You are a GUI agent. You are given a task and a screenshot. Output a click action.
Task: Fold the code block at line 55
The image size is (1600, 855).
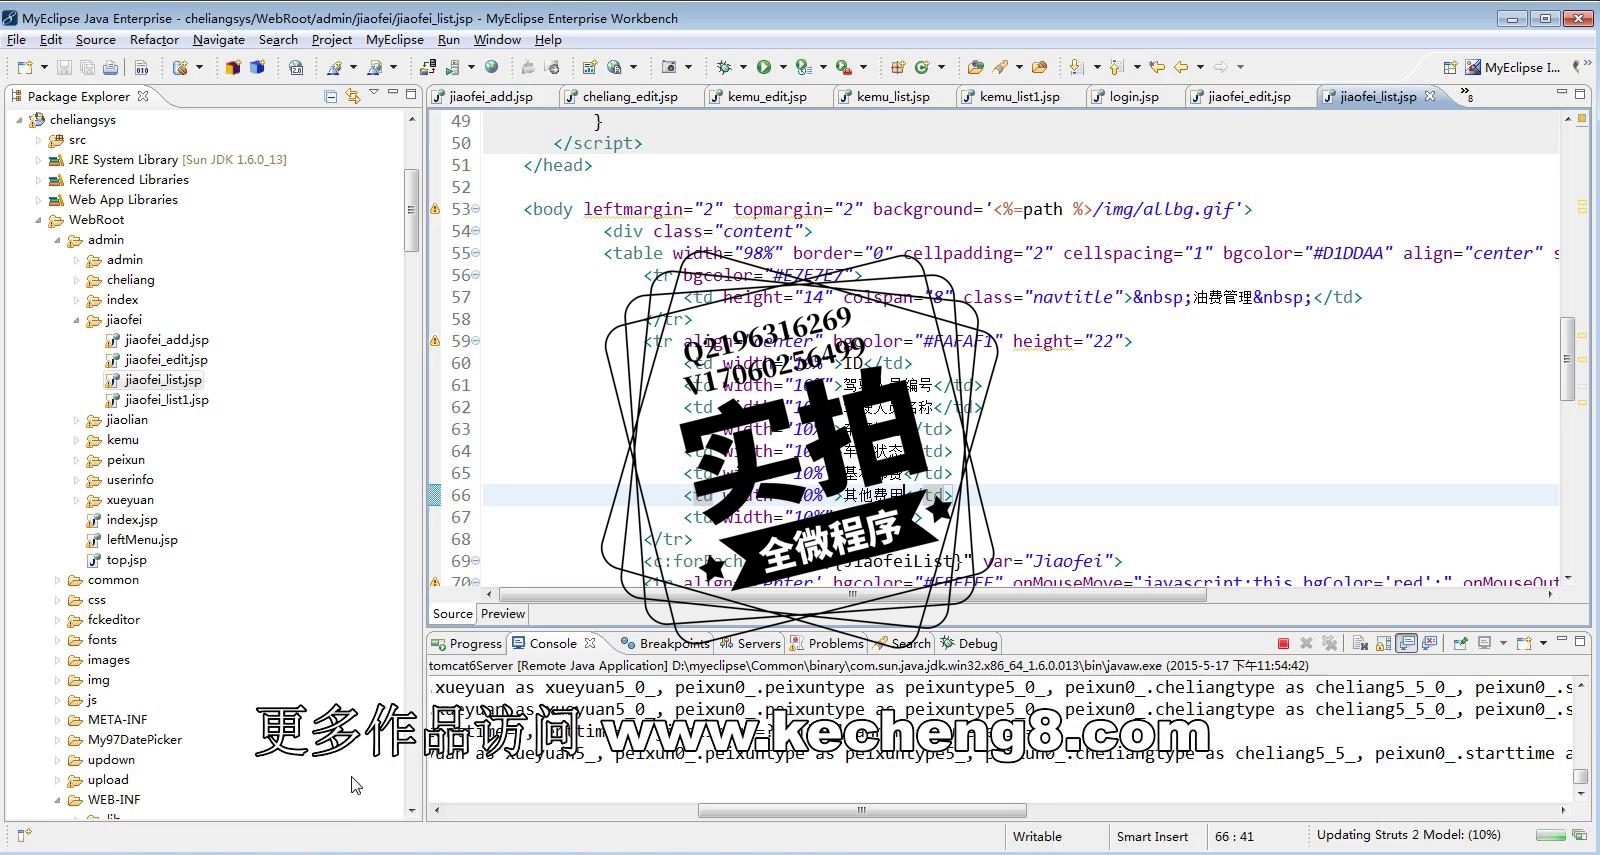pyautogui.click(x=475, y=253)
